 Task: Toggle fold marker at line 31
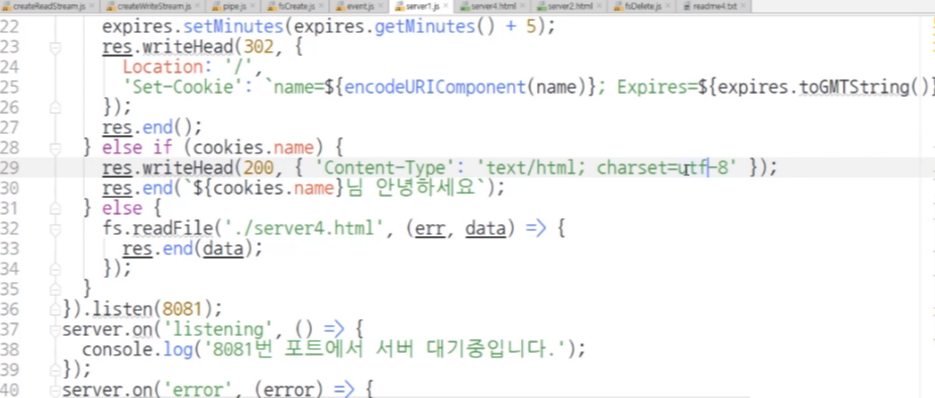55,208
